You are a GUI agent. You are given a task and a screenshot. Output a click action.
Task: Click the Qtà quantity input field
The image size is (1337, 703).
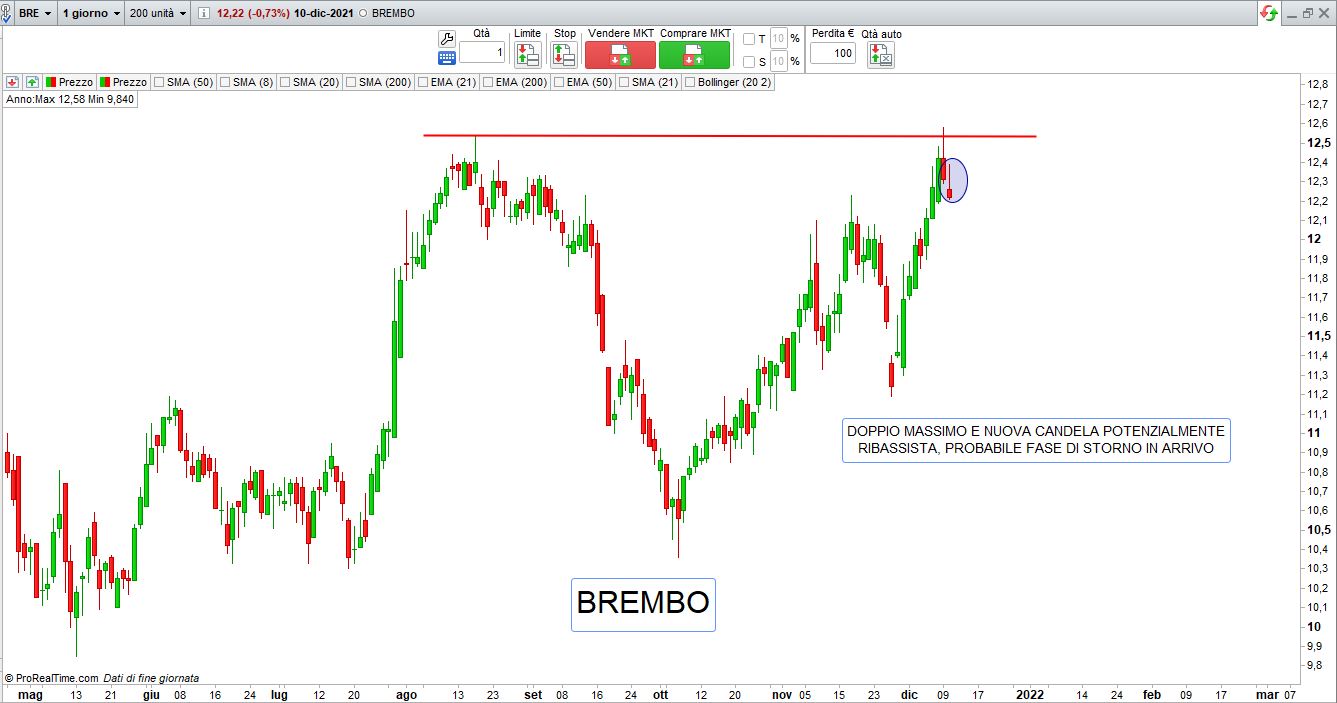(x=482, y=53)
